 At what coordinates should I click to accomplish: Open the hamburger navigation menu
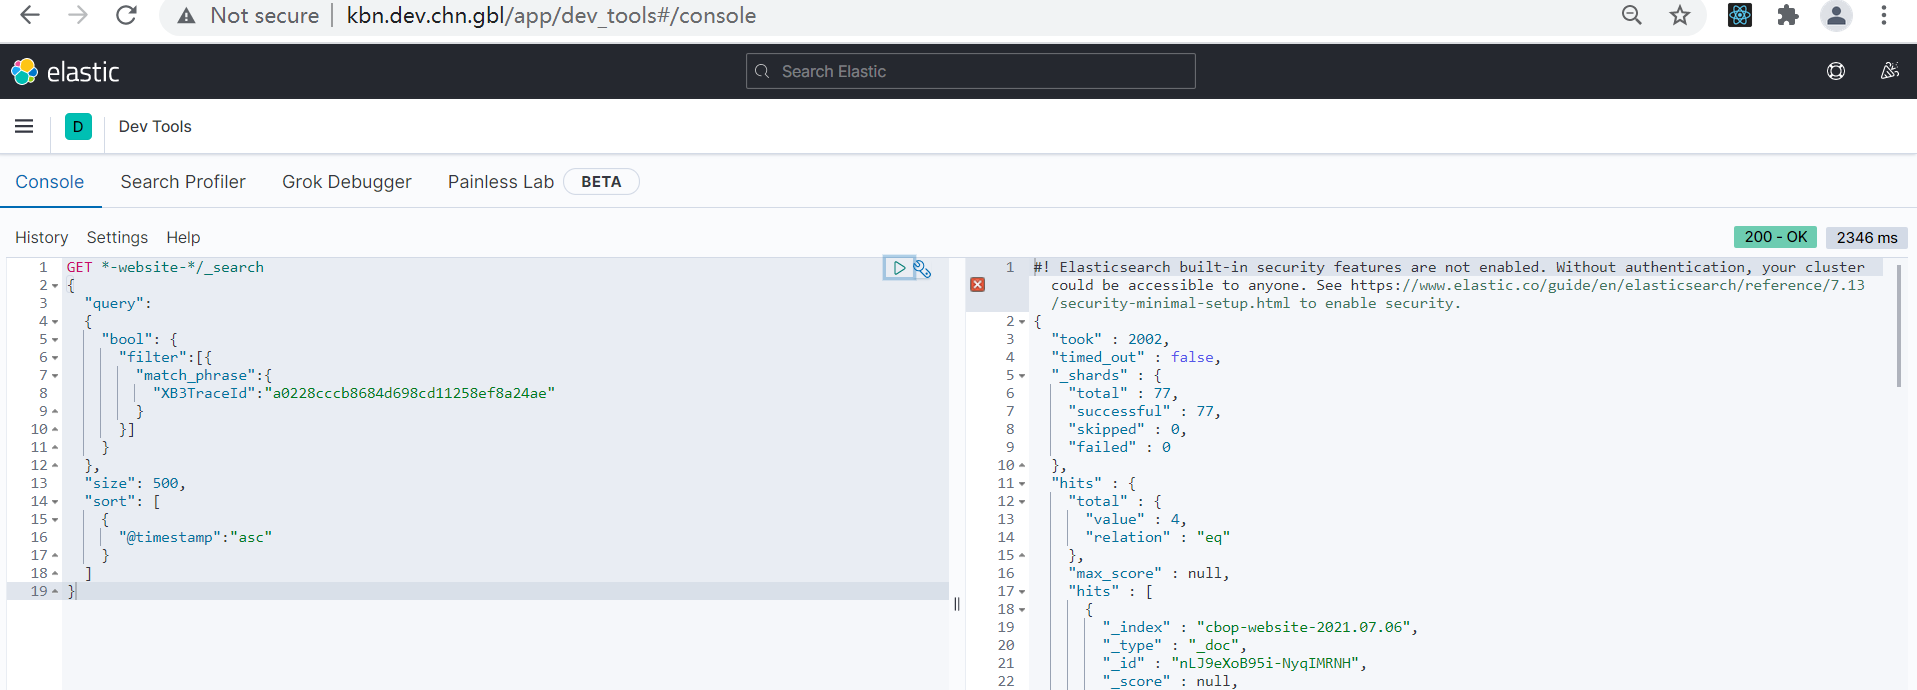pyautogui.click(x=24, y=126)
